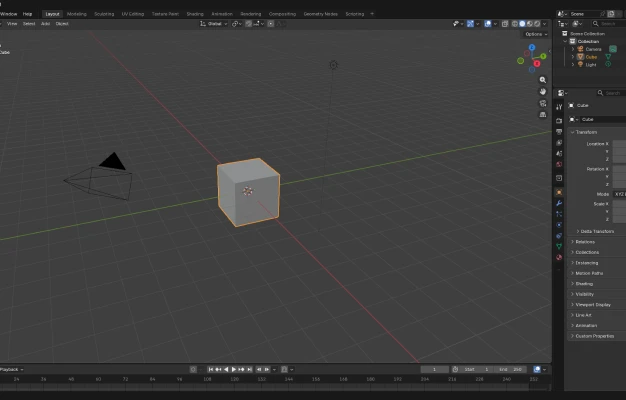Toggle X-ray mode in viewport header
The width and height of the screenshot is (626, 400).
(x=505, y=24)
